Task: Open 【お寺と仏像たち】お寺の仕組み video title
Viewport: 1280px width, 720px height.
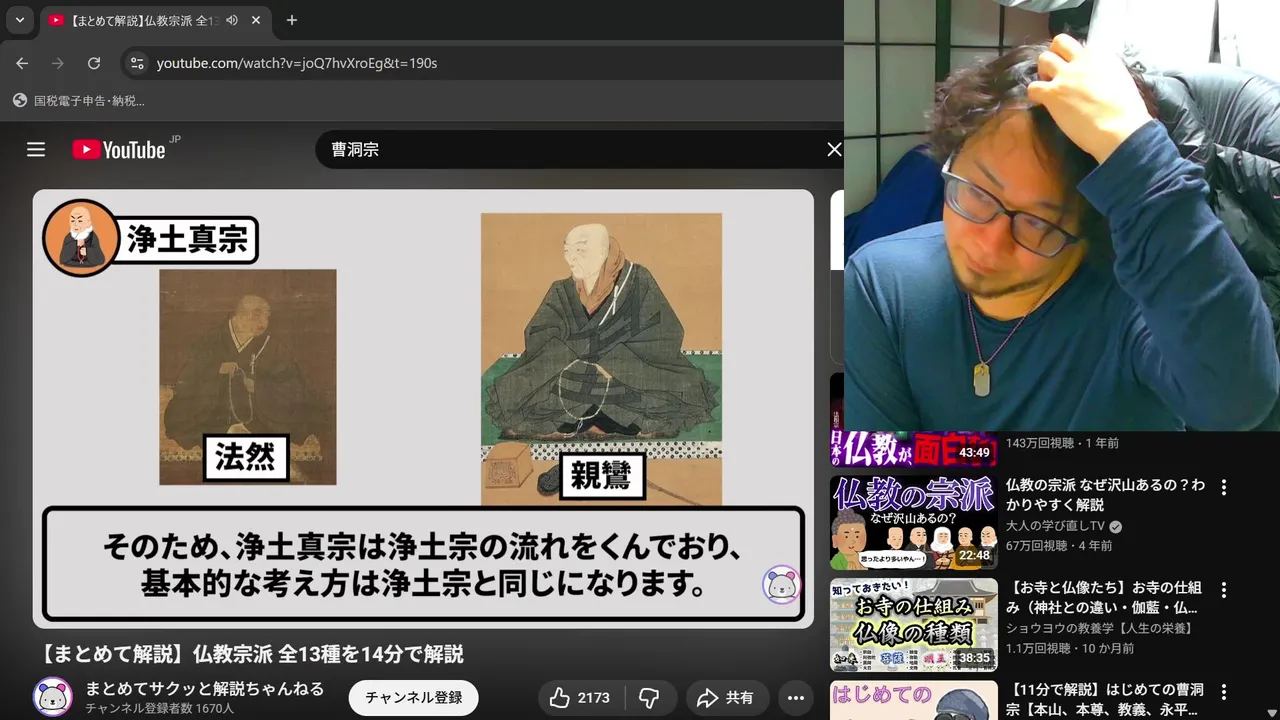Action: pos(1104,597)
